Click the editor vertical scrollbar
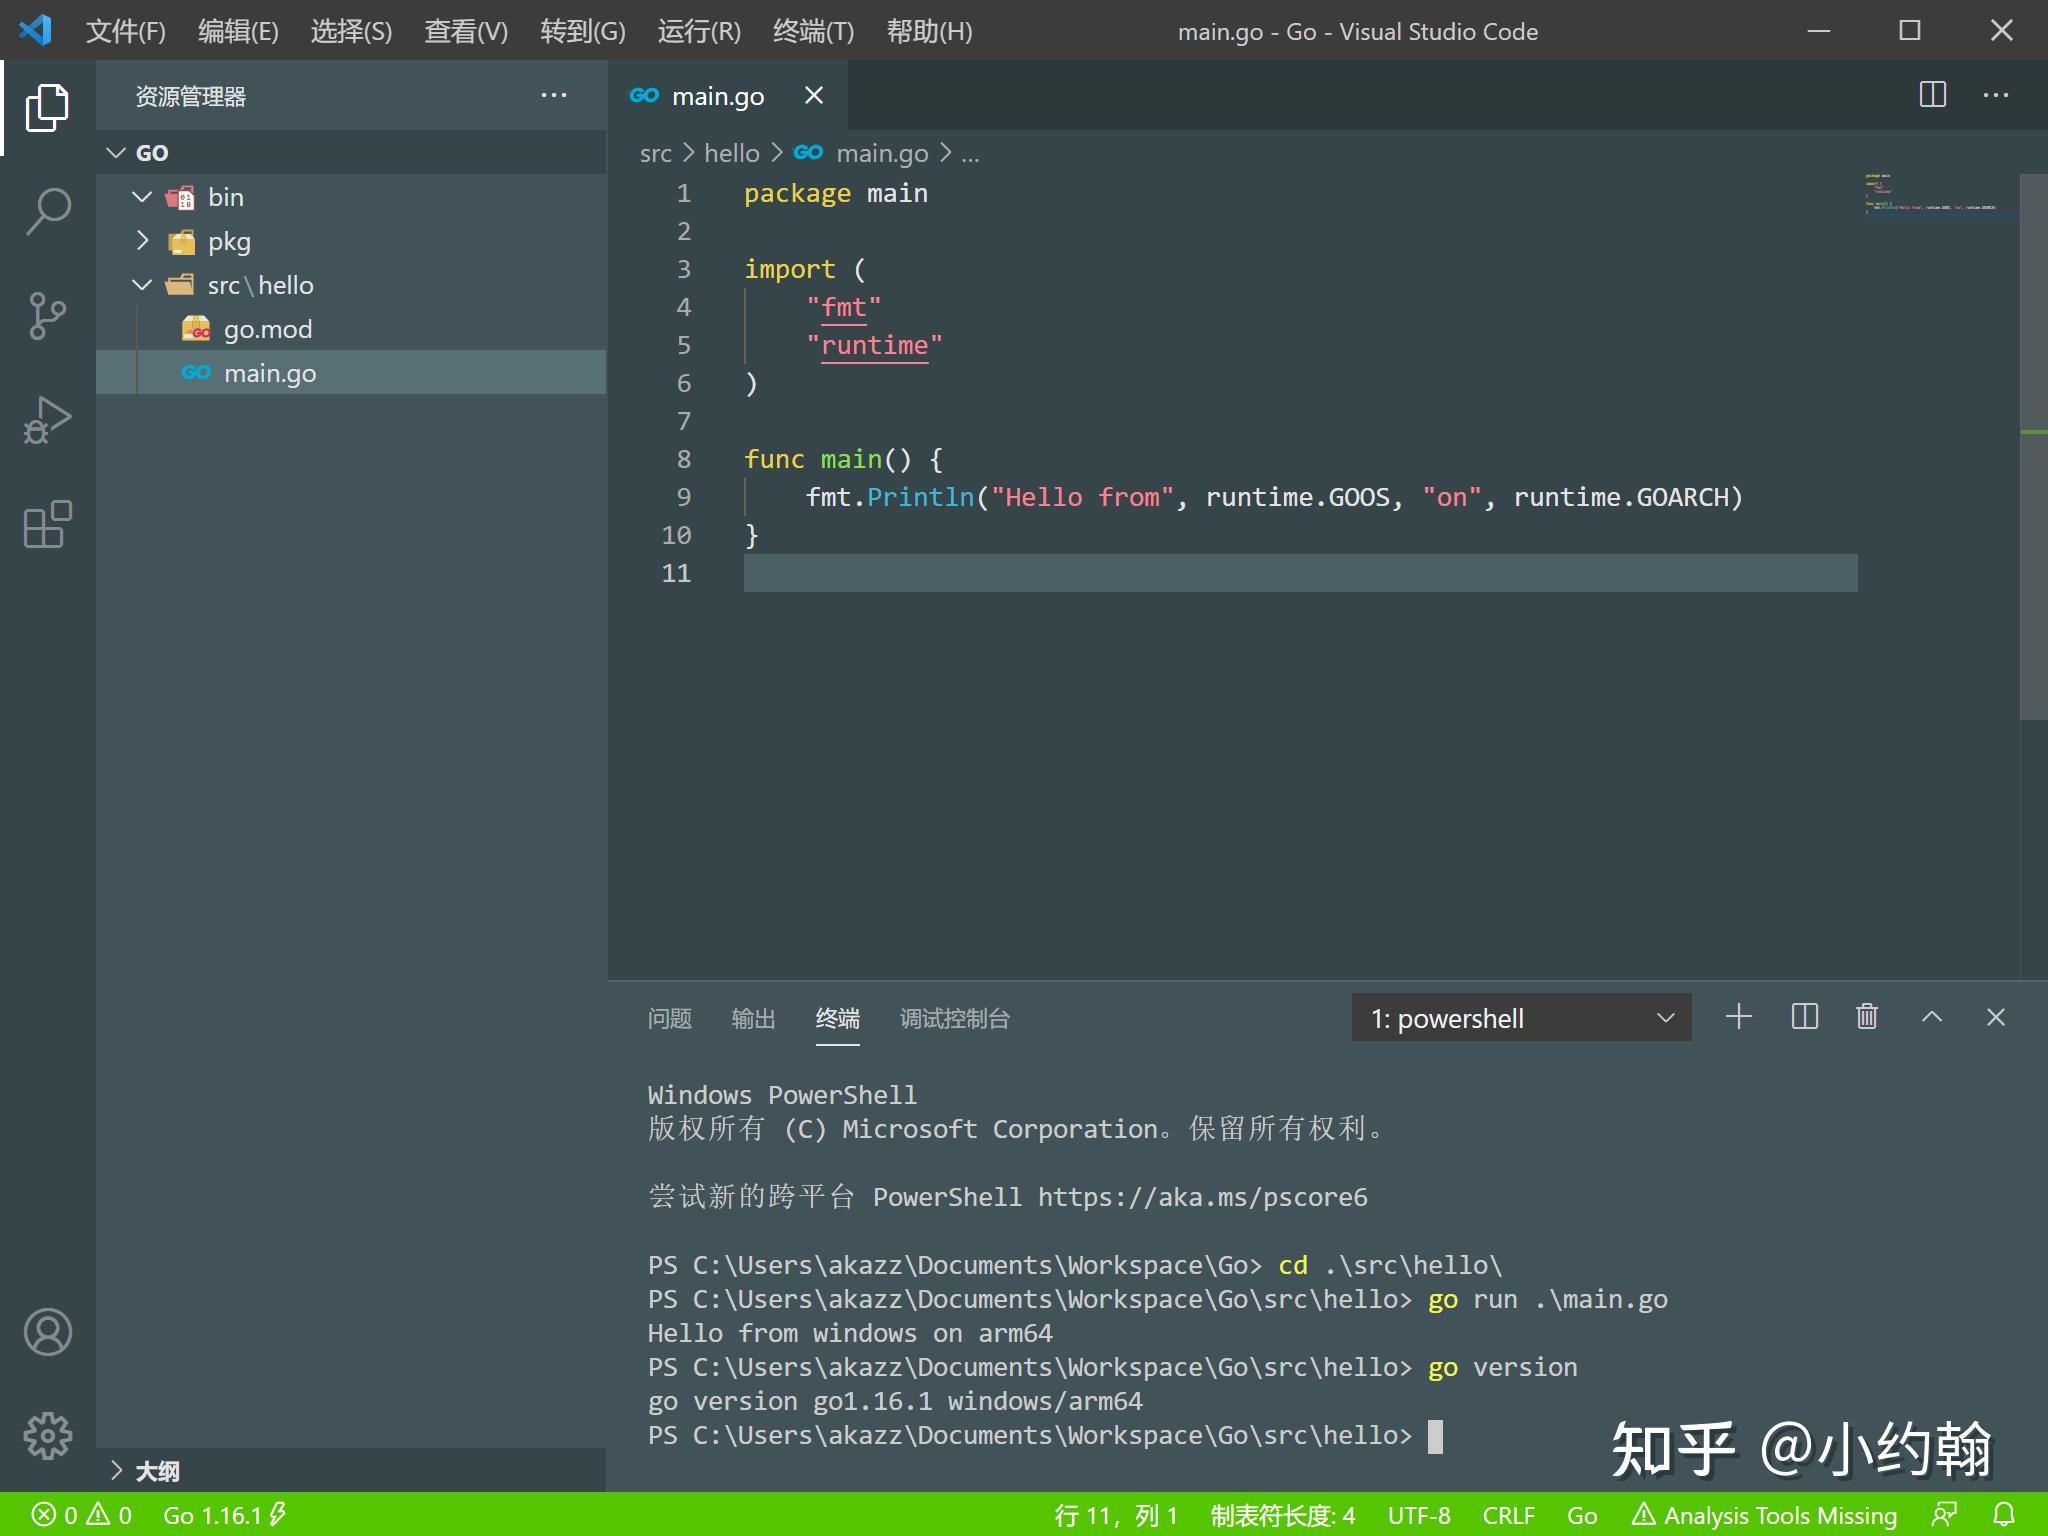This screenshot has height=1536, width=2048. (2034, 446)
